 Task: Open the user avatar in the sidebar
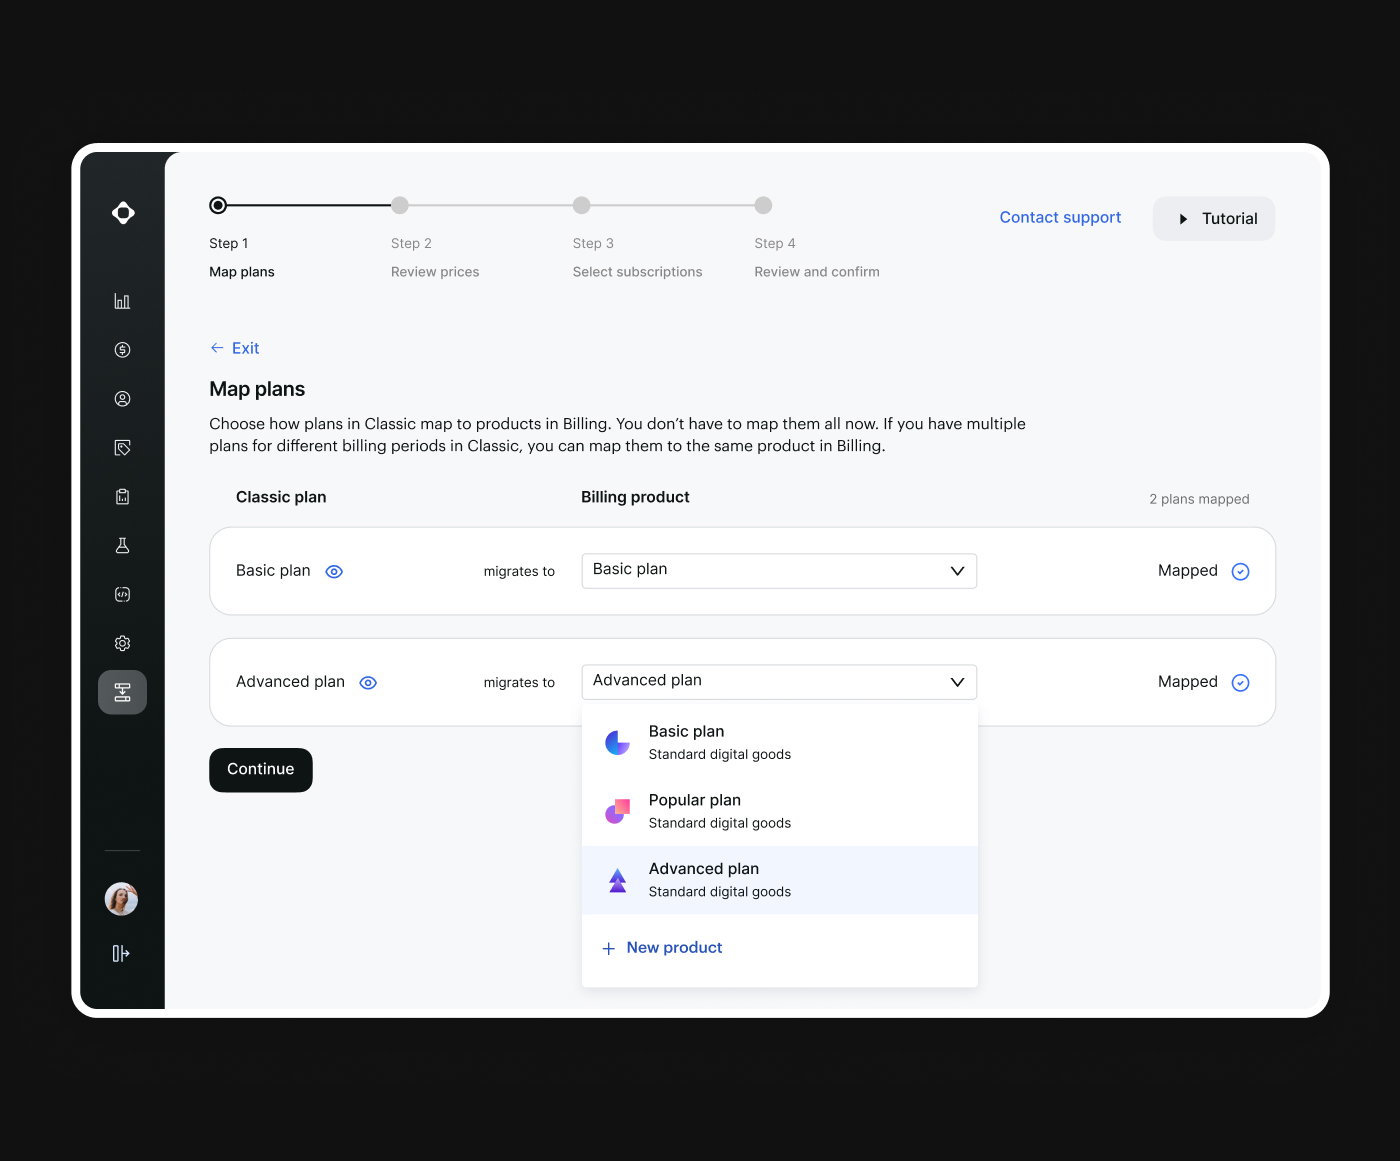[122, 899]
